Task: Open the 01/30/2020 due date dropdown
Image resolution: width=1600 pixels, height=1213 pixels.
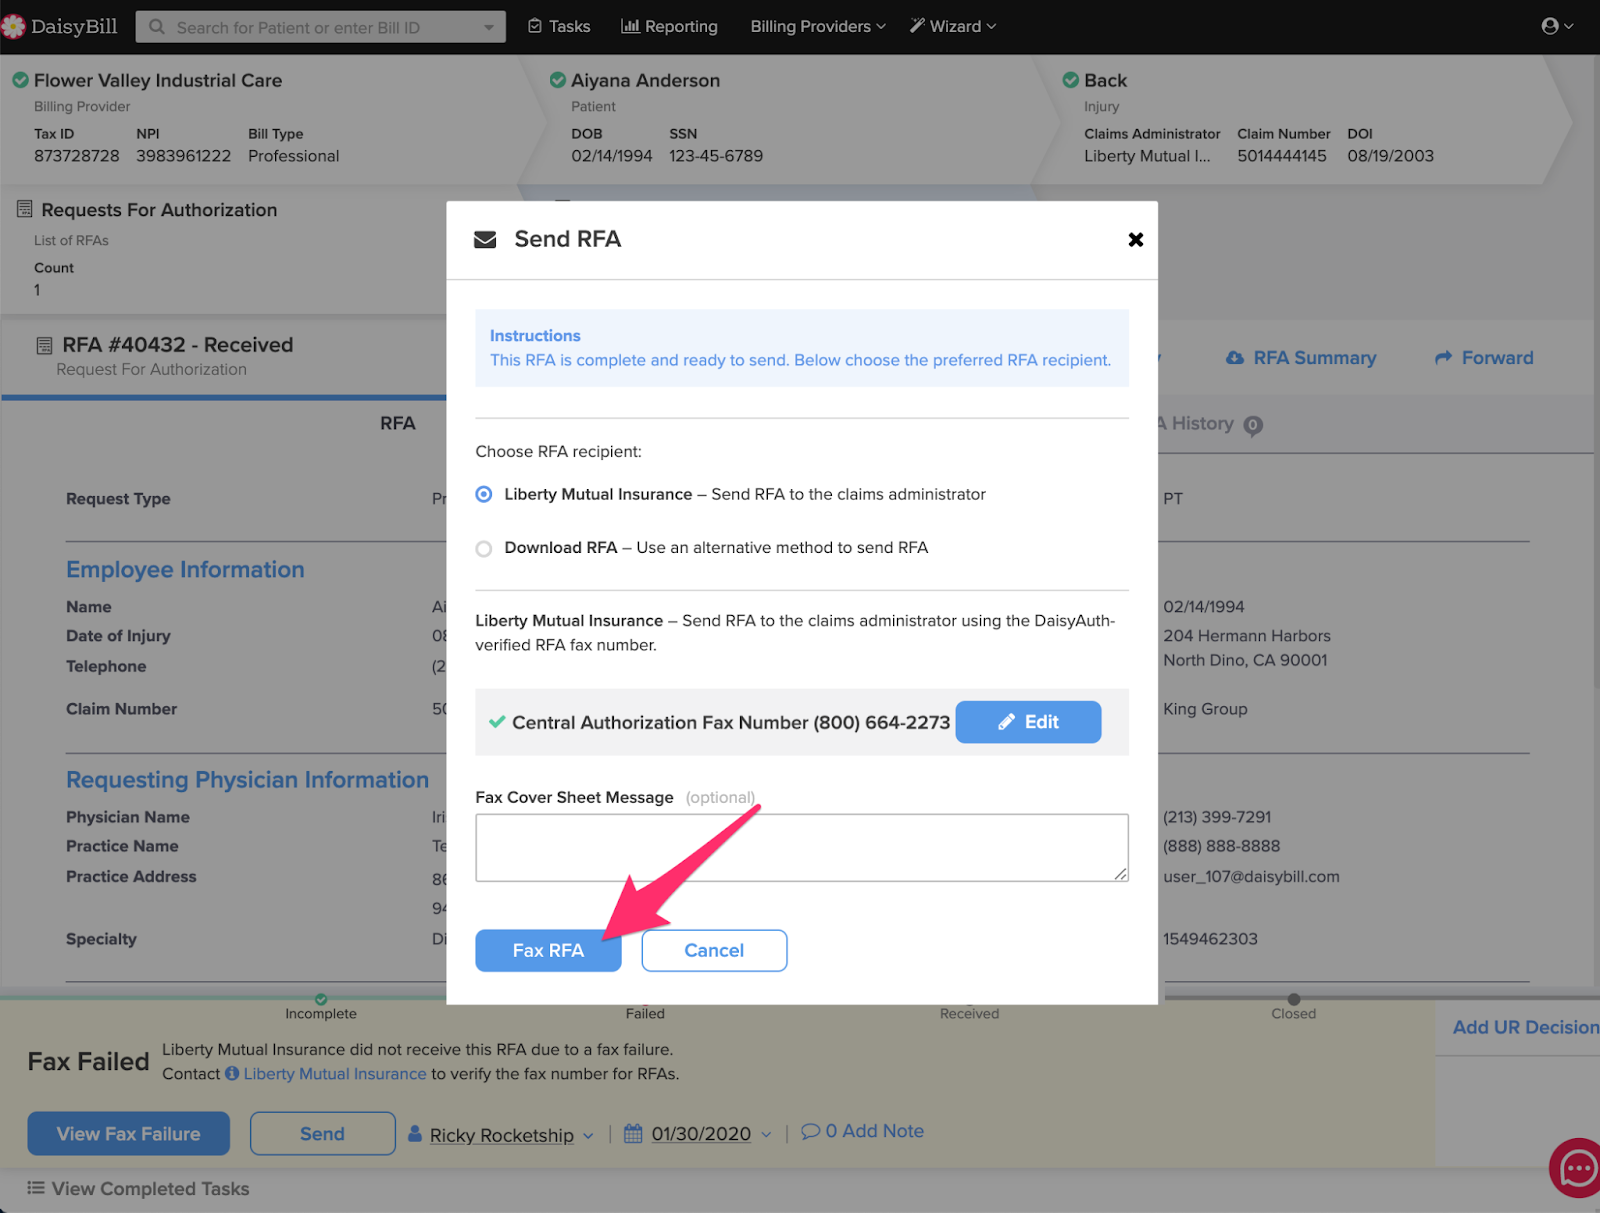Action: (698, 1134)
